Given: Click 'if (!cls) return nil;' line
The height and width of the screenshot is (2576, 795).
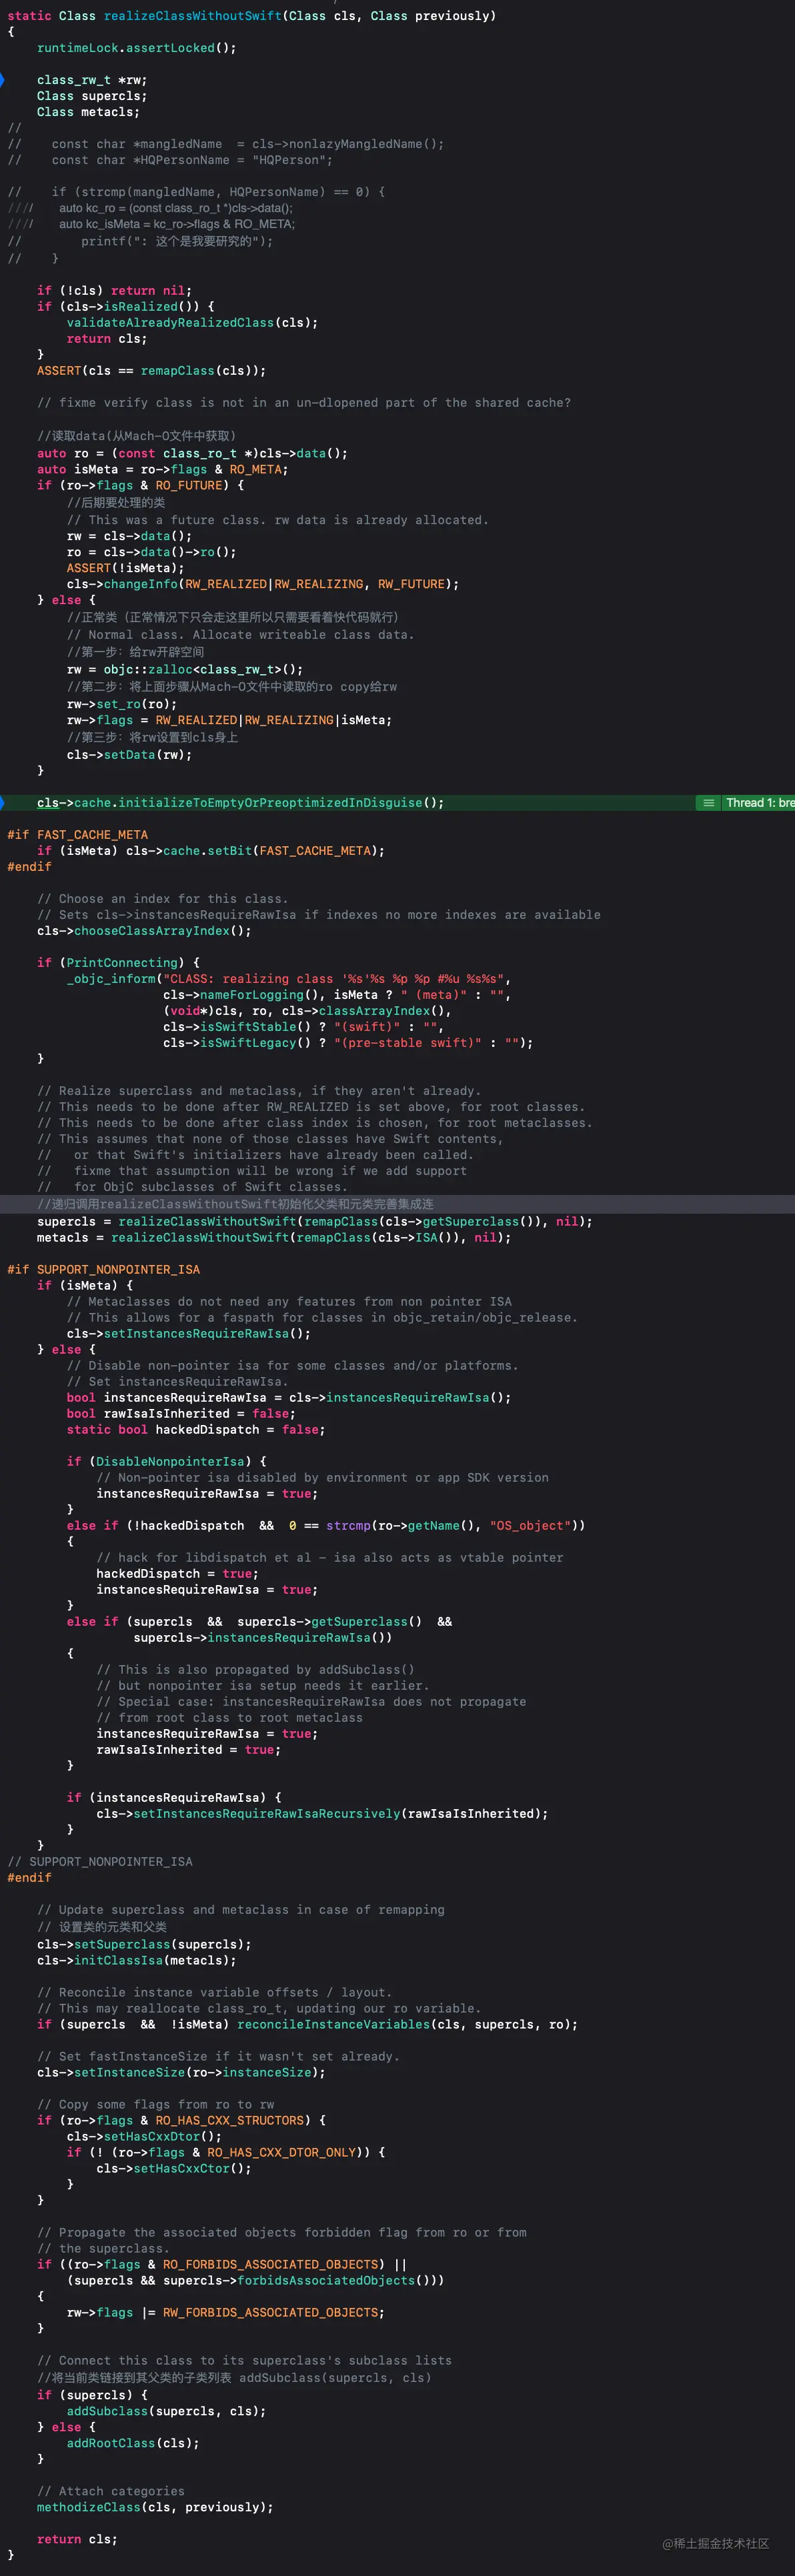Looking at the screenshot, I should (114, 291).
